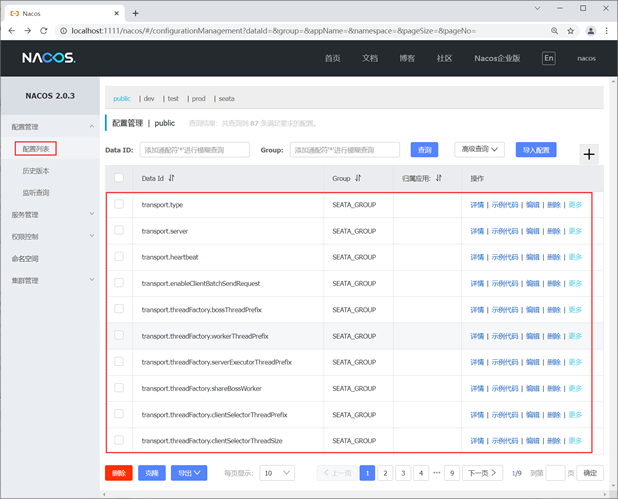Check the workerThreadPrefix row checkbox

(119, 335)
